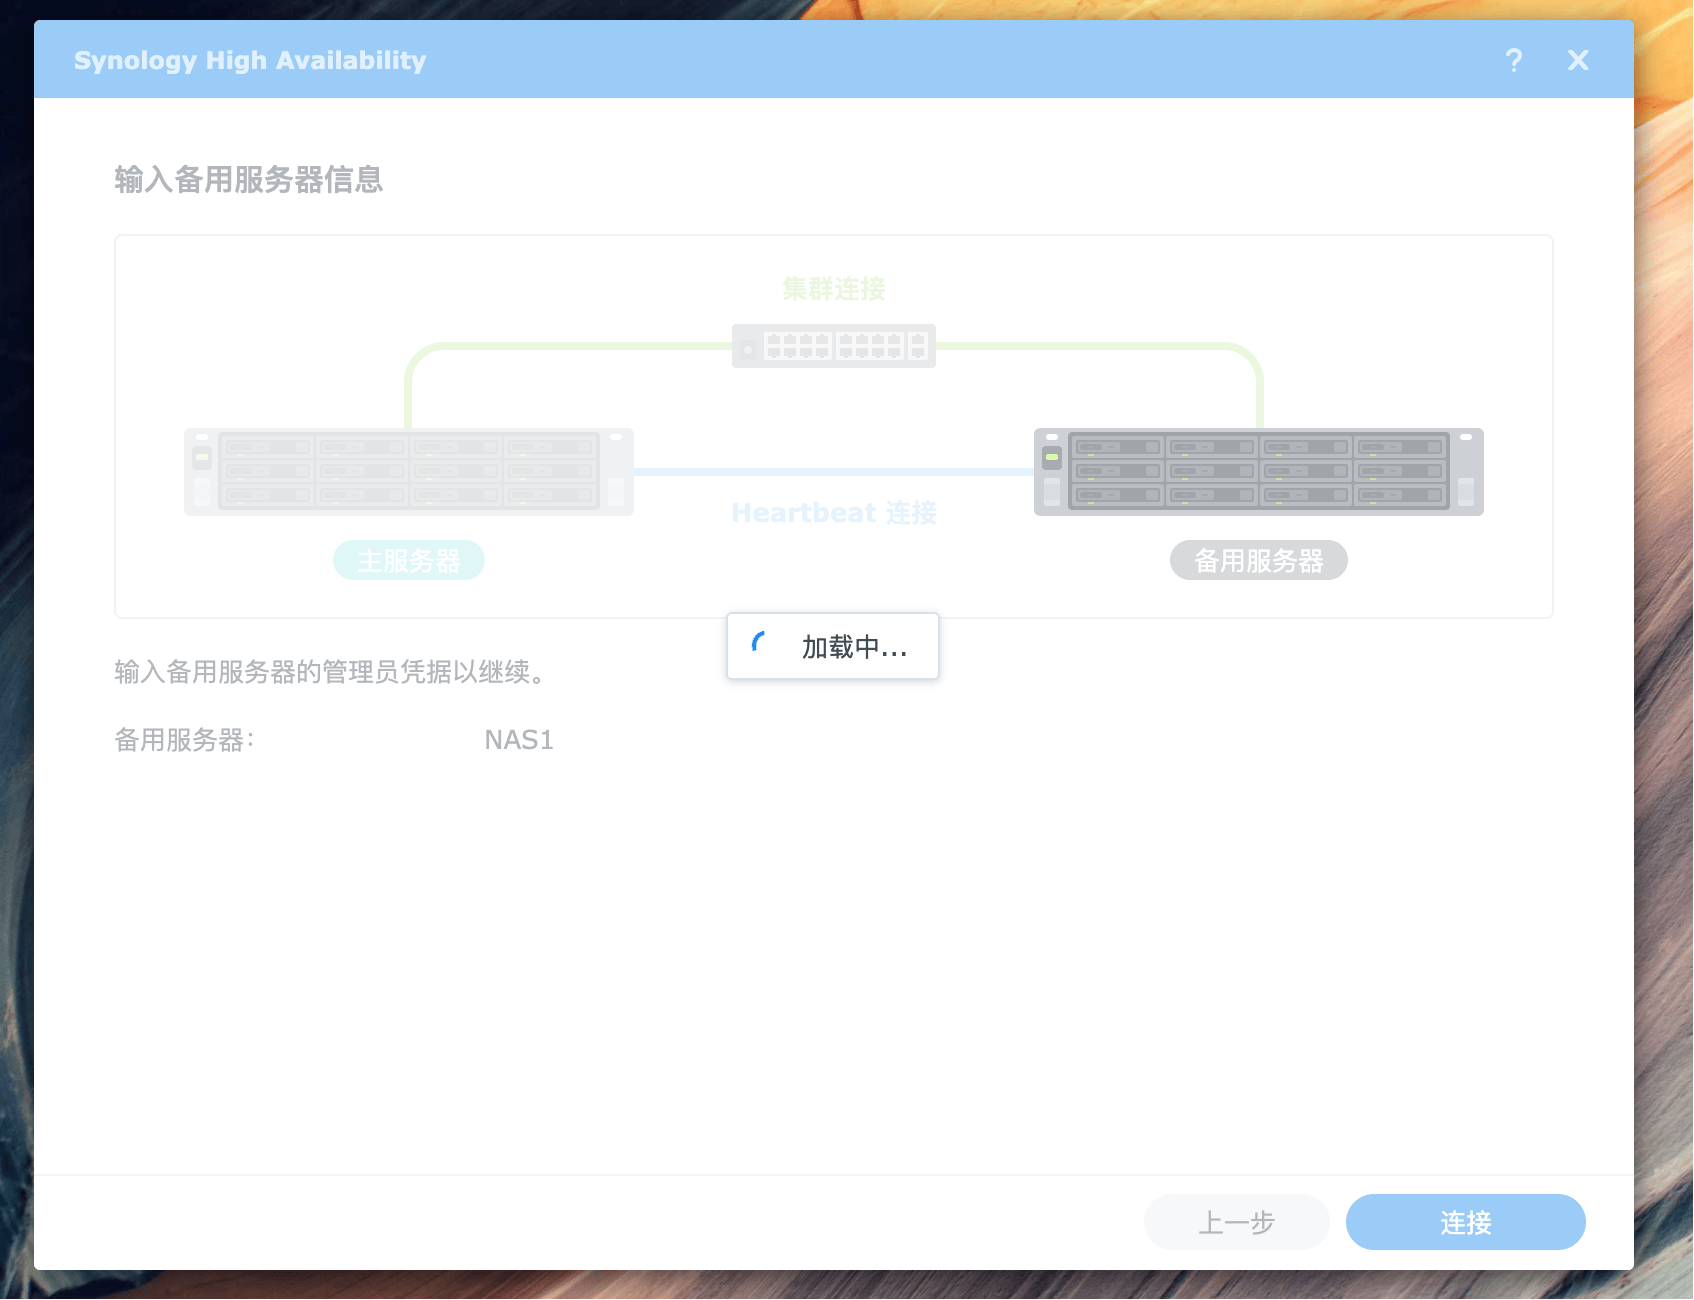
Task: Click the green status LED on standby server
Action: point(1052,457)
